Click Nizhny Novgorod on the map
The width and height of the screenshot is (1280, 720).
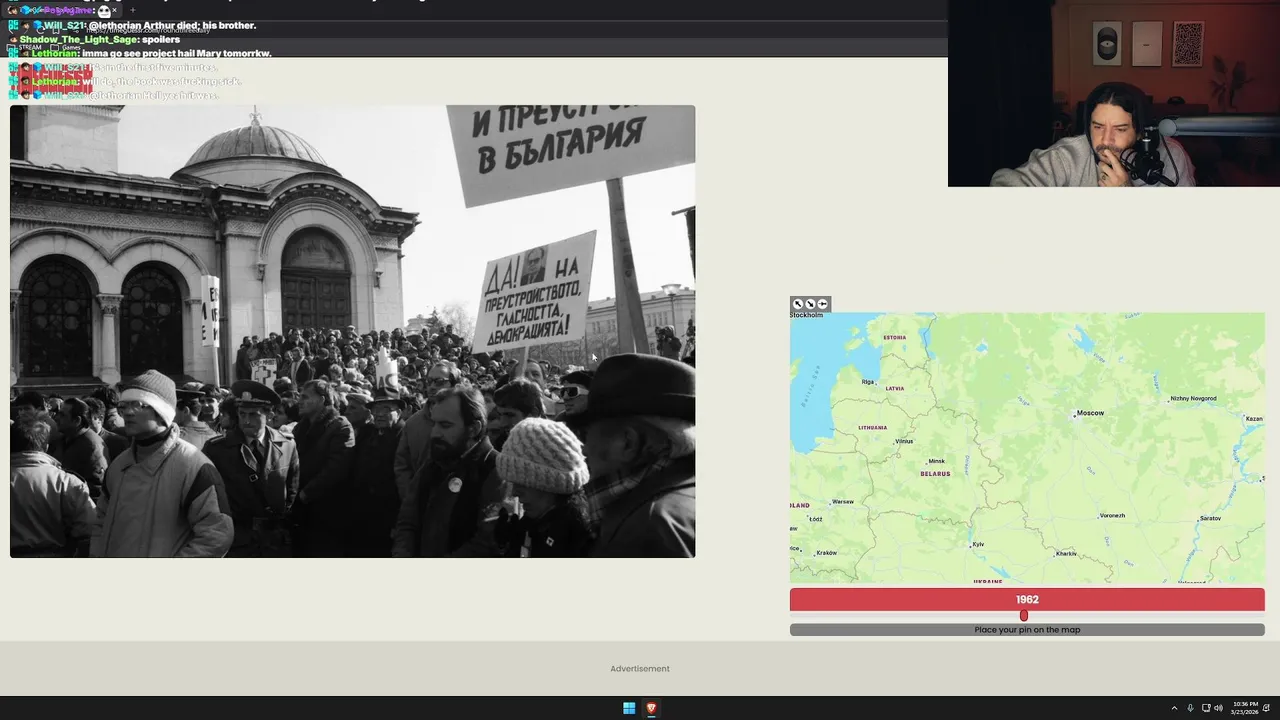[1193, 398]
